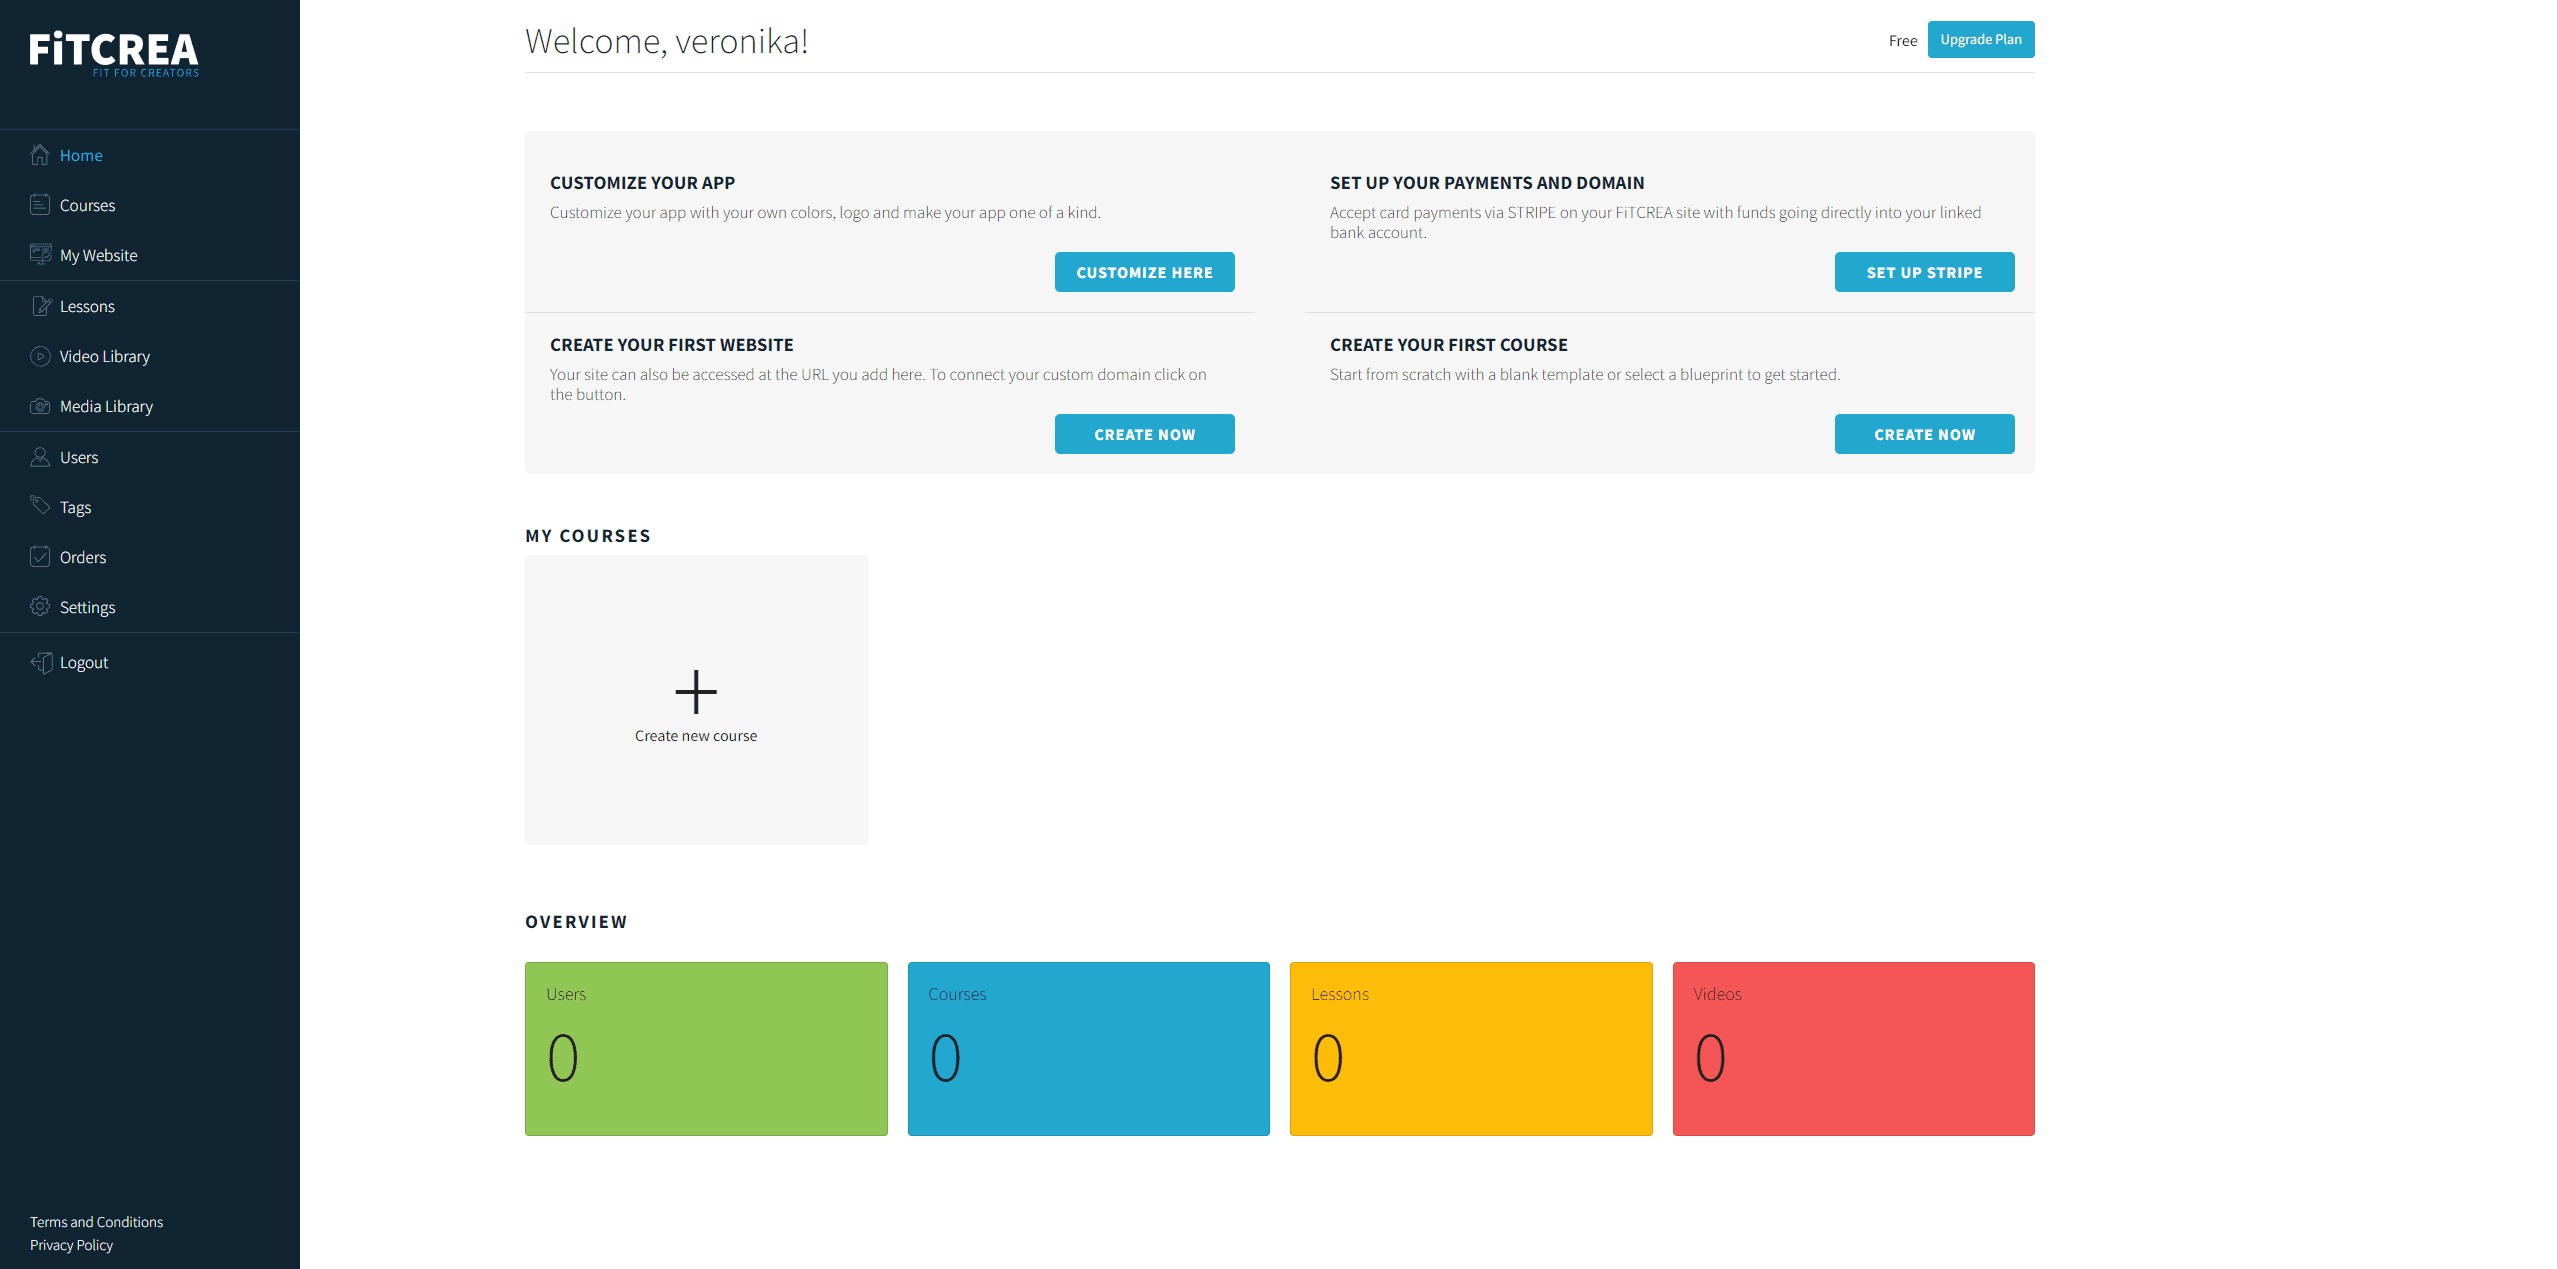Click the plus Create new course
Screen dimensions: 2557x1269
tap(696, 690)
